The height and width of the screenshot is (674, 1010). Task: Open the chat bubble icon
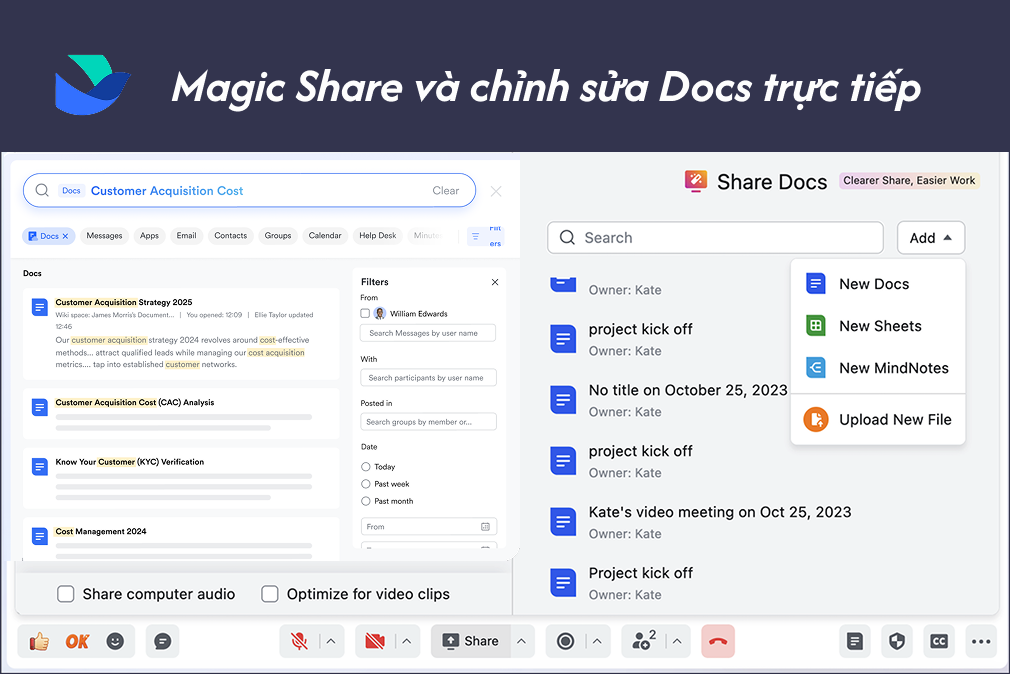pos(163,641)
